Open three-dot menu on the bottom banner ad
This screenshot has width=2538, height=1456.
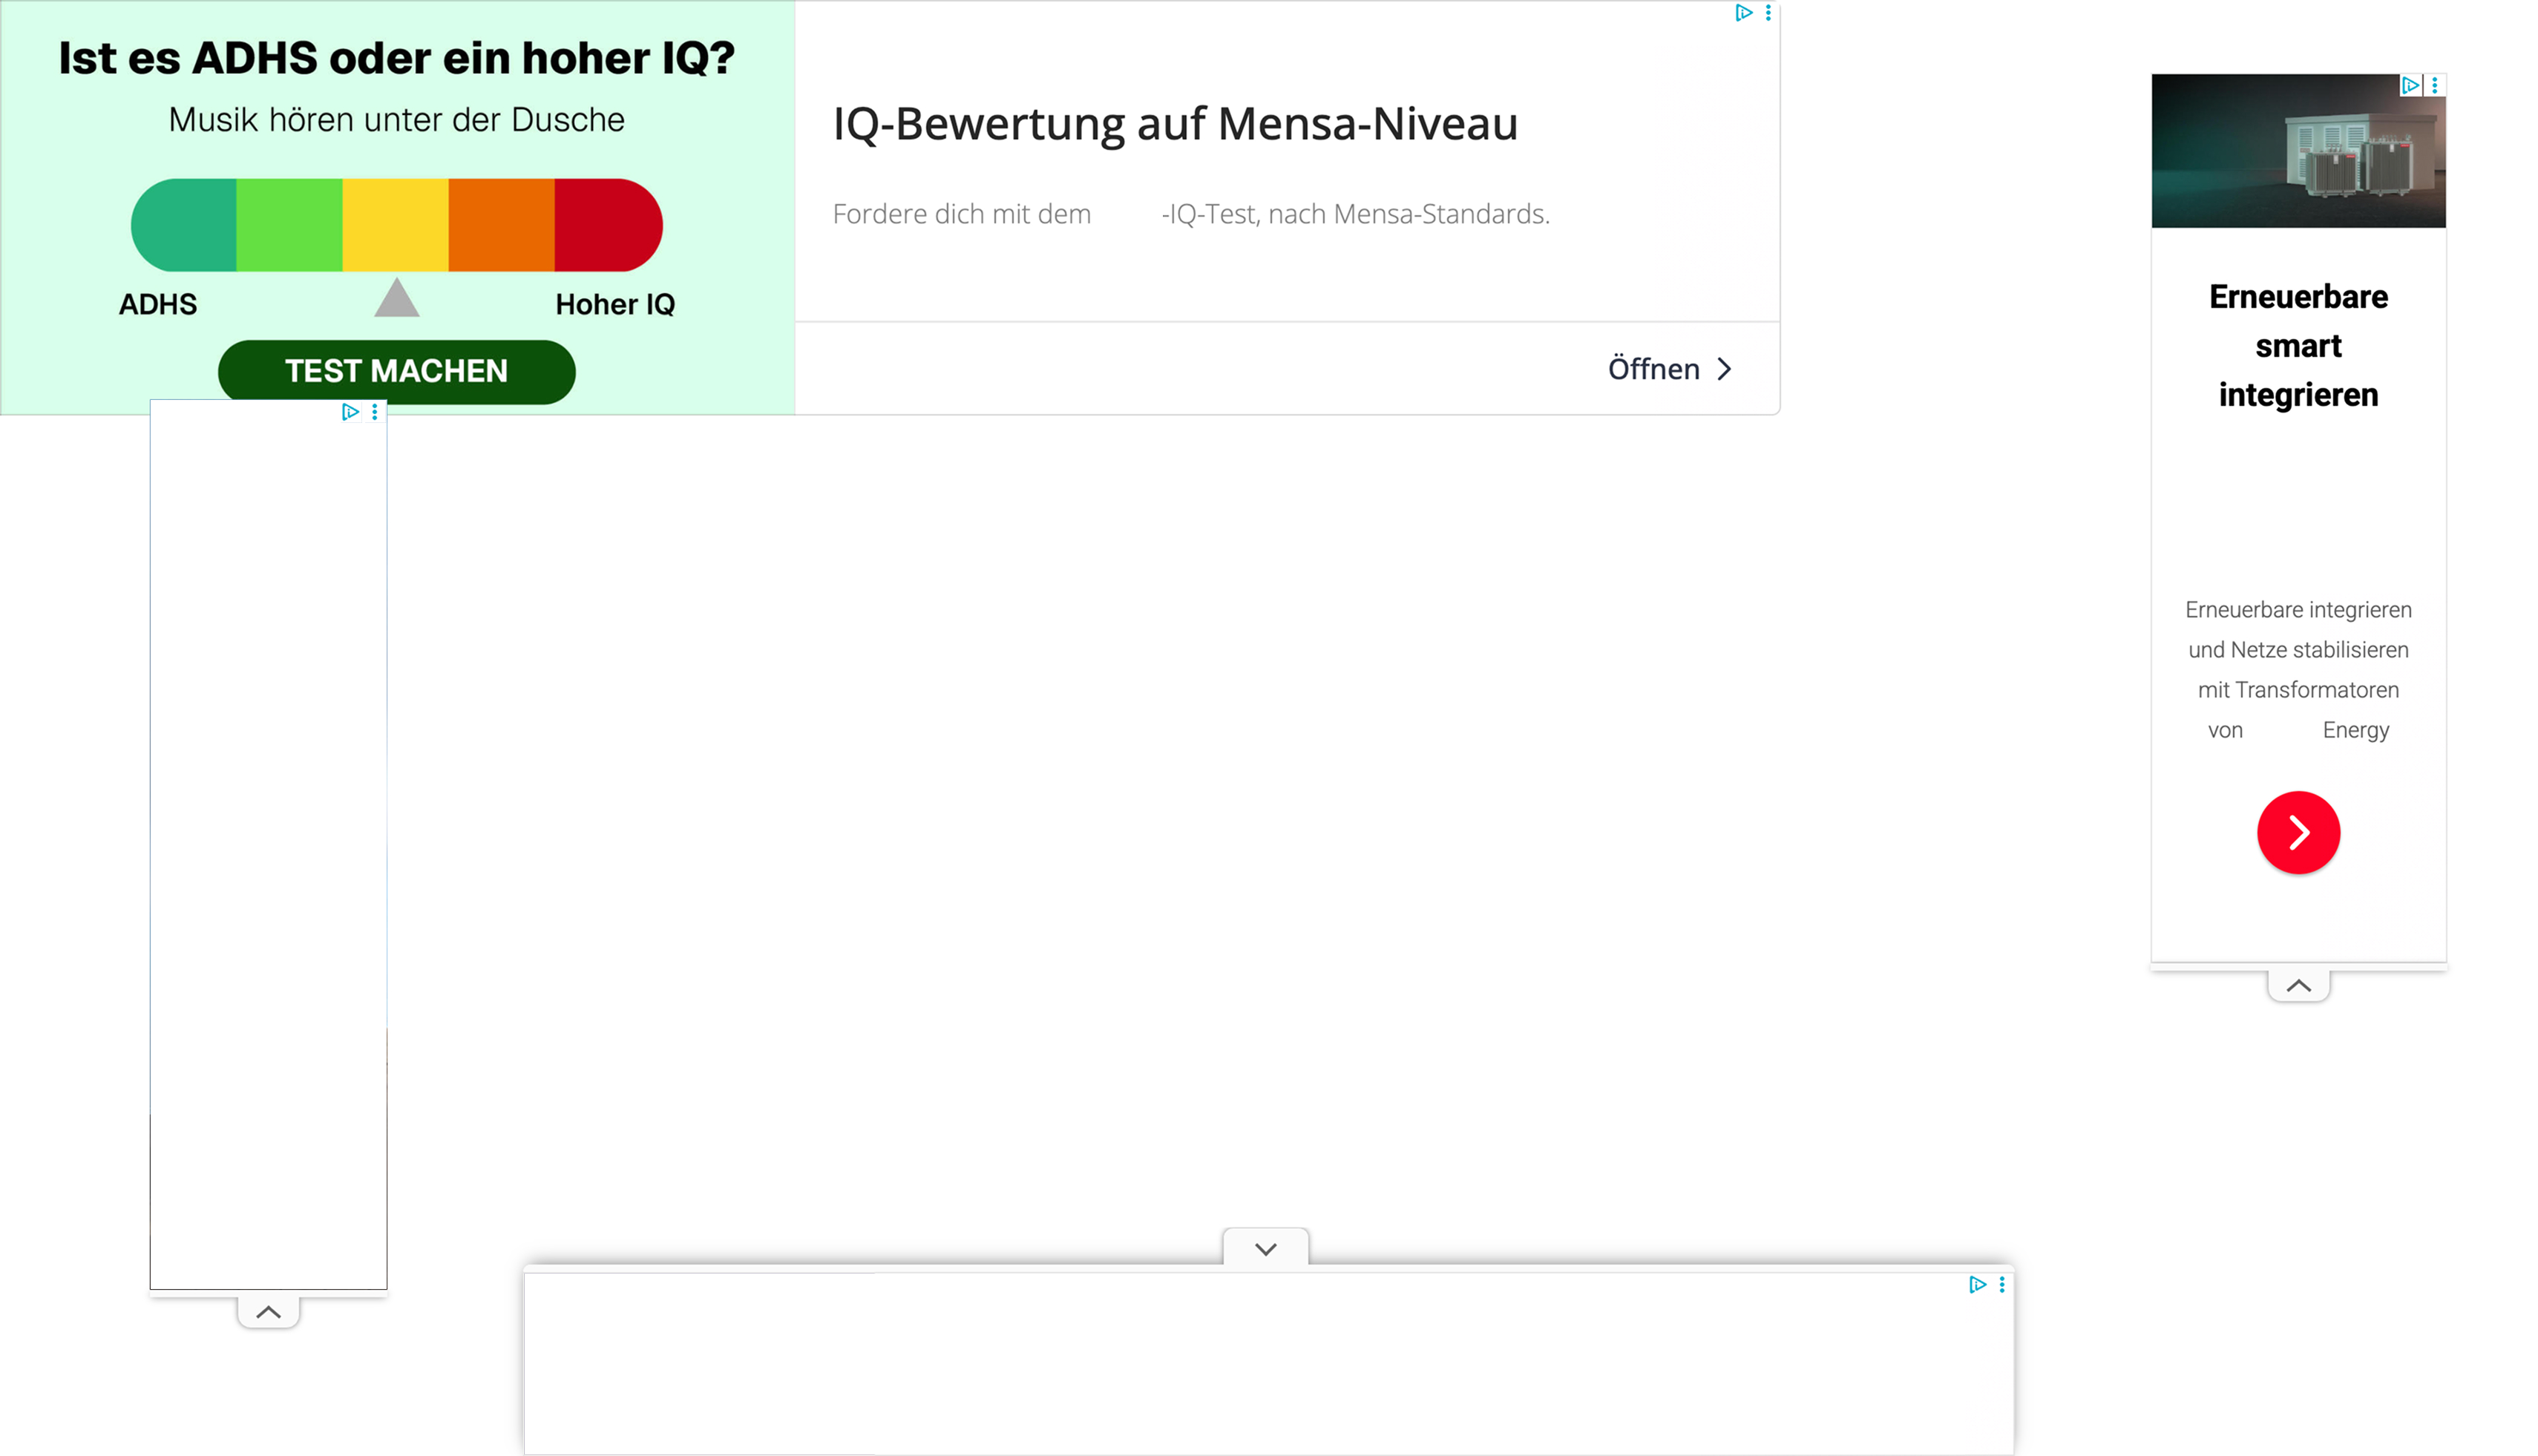(2002, 1285)
